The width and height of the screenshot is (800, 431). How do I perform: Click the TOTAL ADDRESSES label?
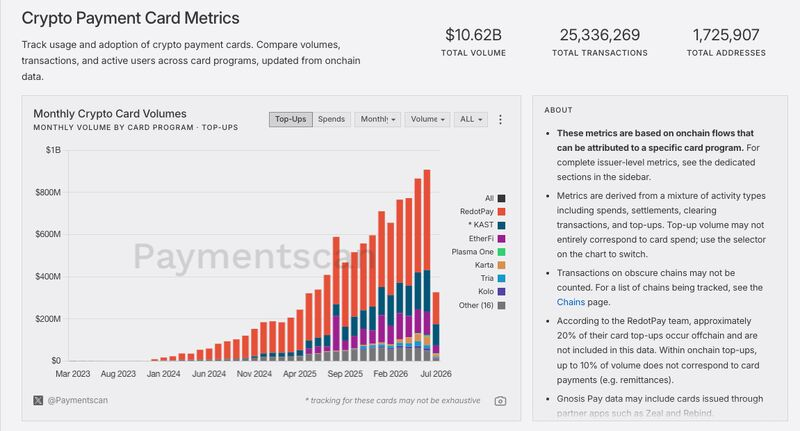pyautogui.click(x=726, y=53)
